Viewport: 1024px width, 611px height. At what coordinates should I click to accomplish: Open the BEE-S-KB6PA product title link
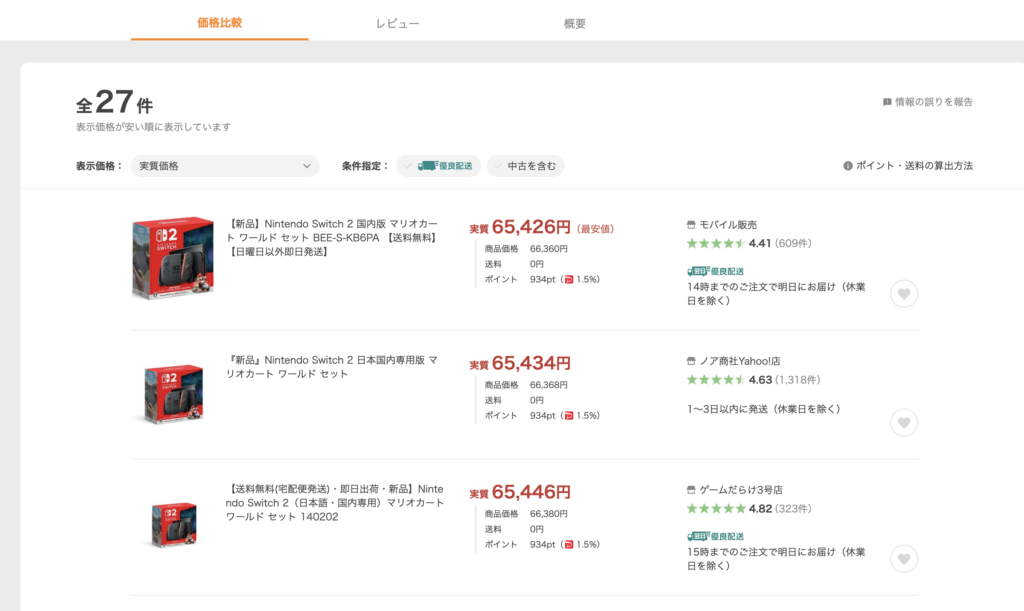pyautogui.click(x=332, y=238)
